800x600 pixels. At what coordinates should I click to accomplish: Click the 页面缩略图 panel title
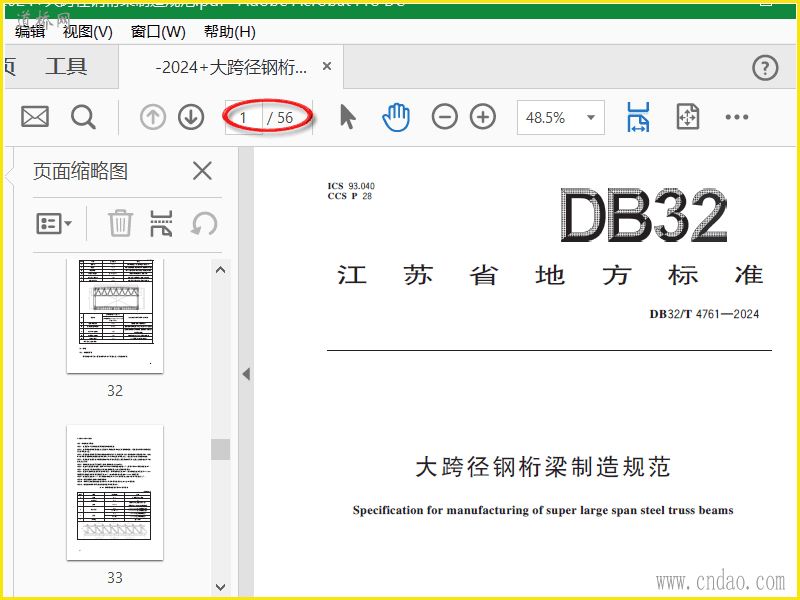pyautogui.click(x=80, y=171)
